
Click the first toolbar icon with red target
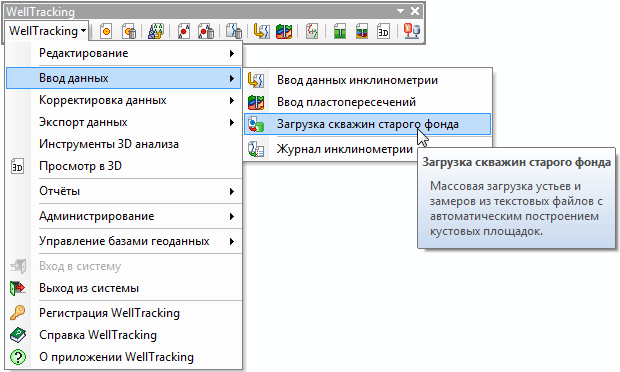(x=106, y=31)
